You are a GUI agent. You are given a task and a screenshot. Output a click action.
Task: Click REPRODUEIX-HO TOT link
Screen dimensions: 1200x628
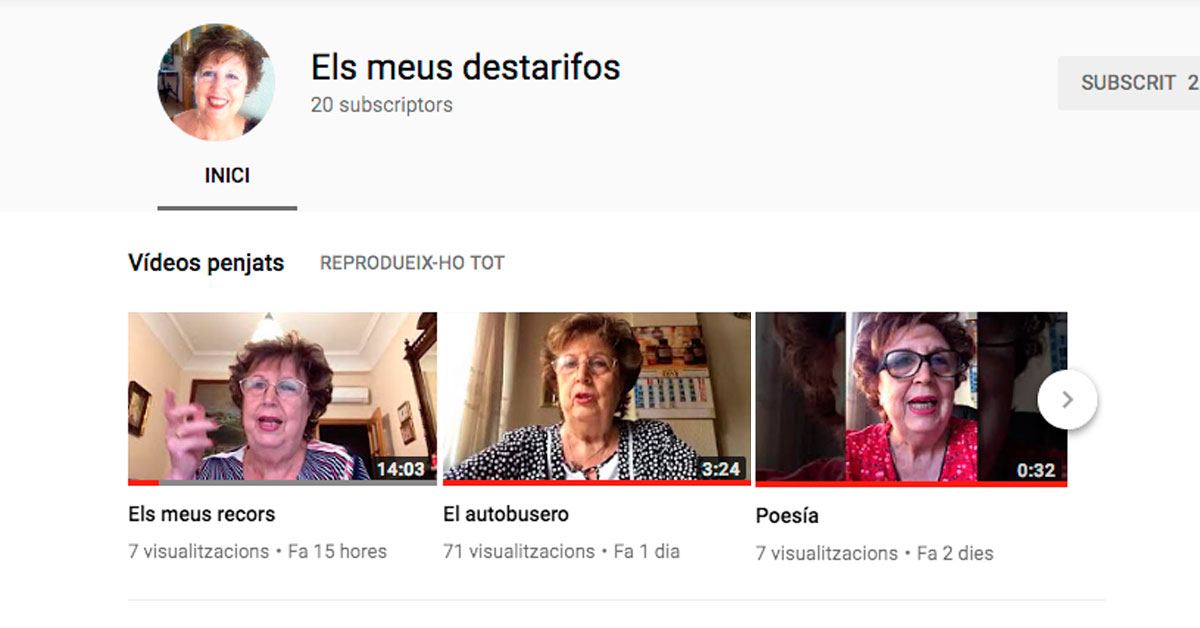412,263
